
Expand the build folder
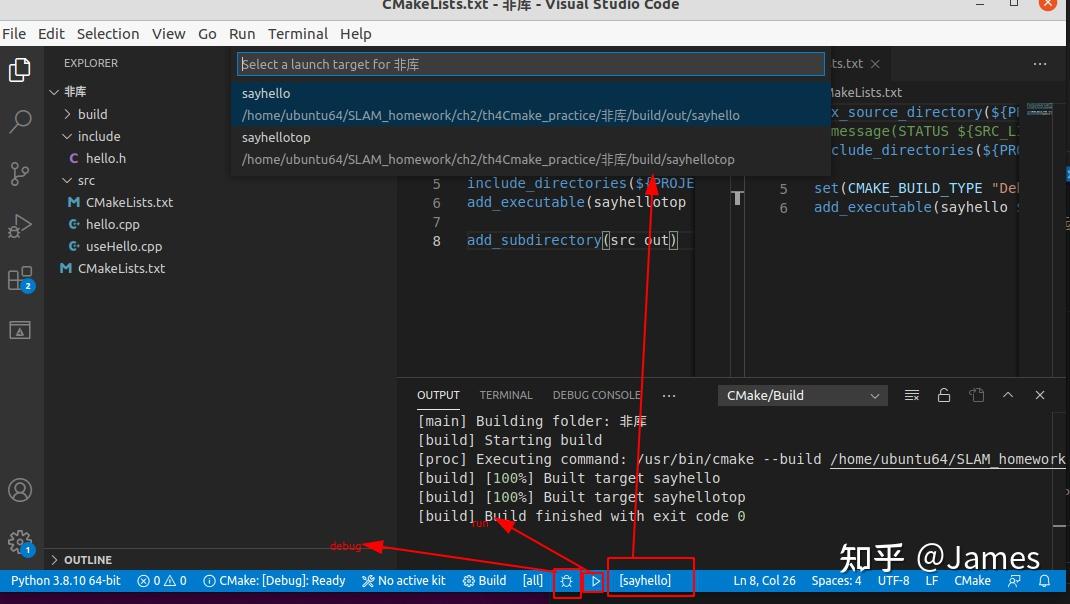click(220, 114)
